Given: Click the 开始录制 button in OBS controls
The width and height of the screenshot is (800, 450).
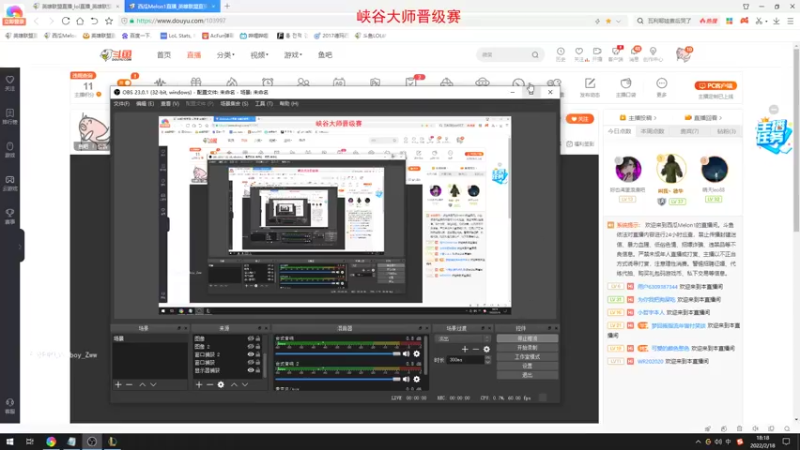Looking at the screenshot, I should 527,348.
